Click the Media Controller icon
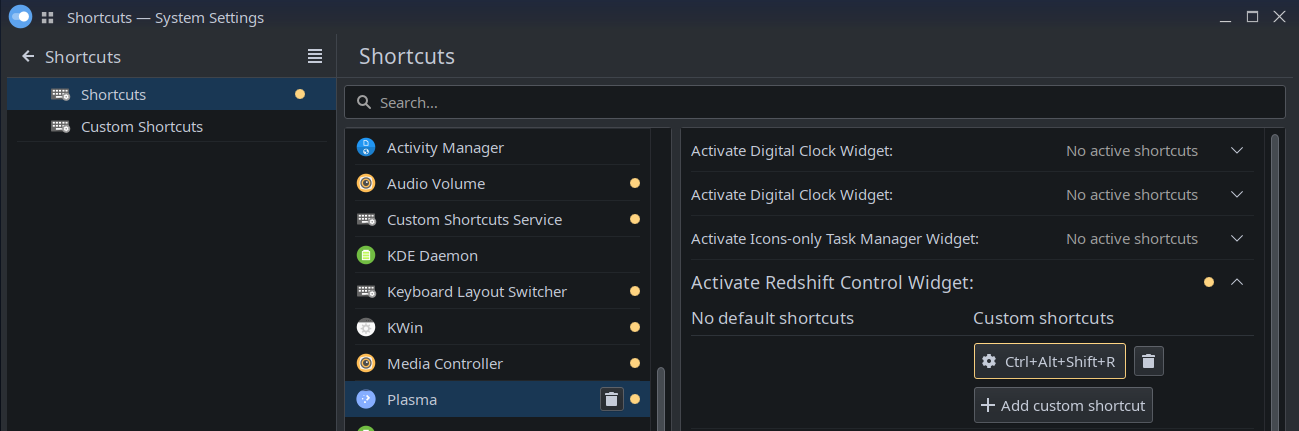 pos(367,364)
